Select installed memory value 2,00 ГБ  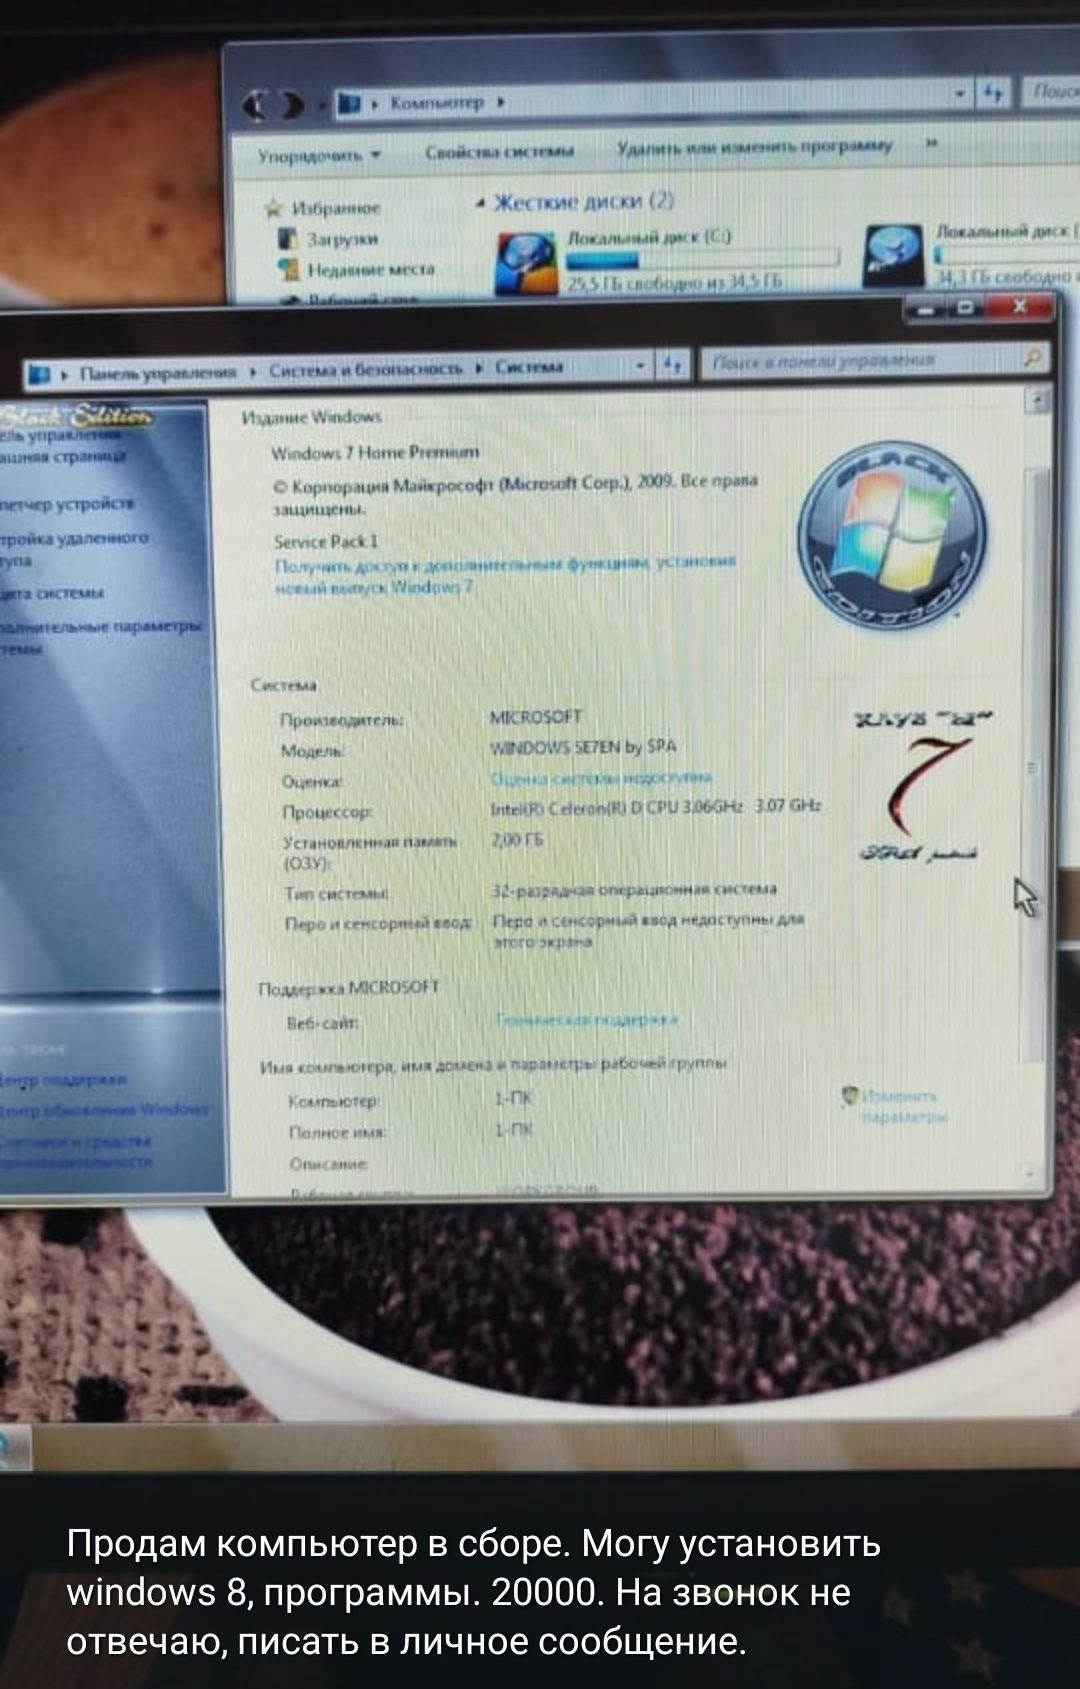516,841
